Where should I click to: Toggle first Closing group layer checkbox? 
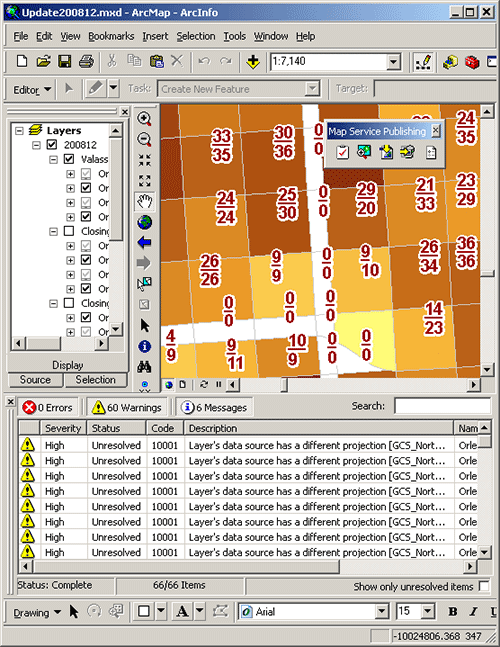tap(69, 231)
